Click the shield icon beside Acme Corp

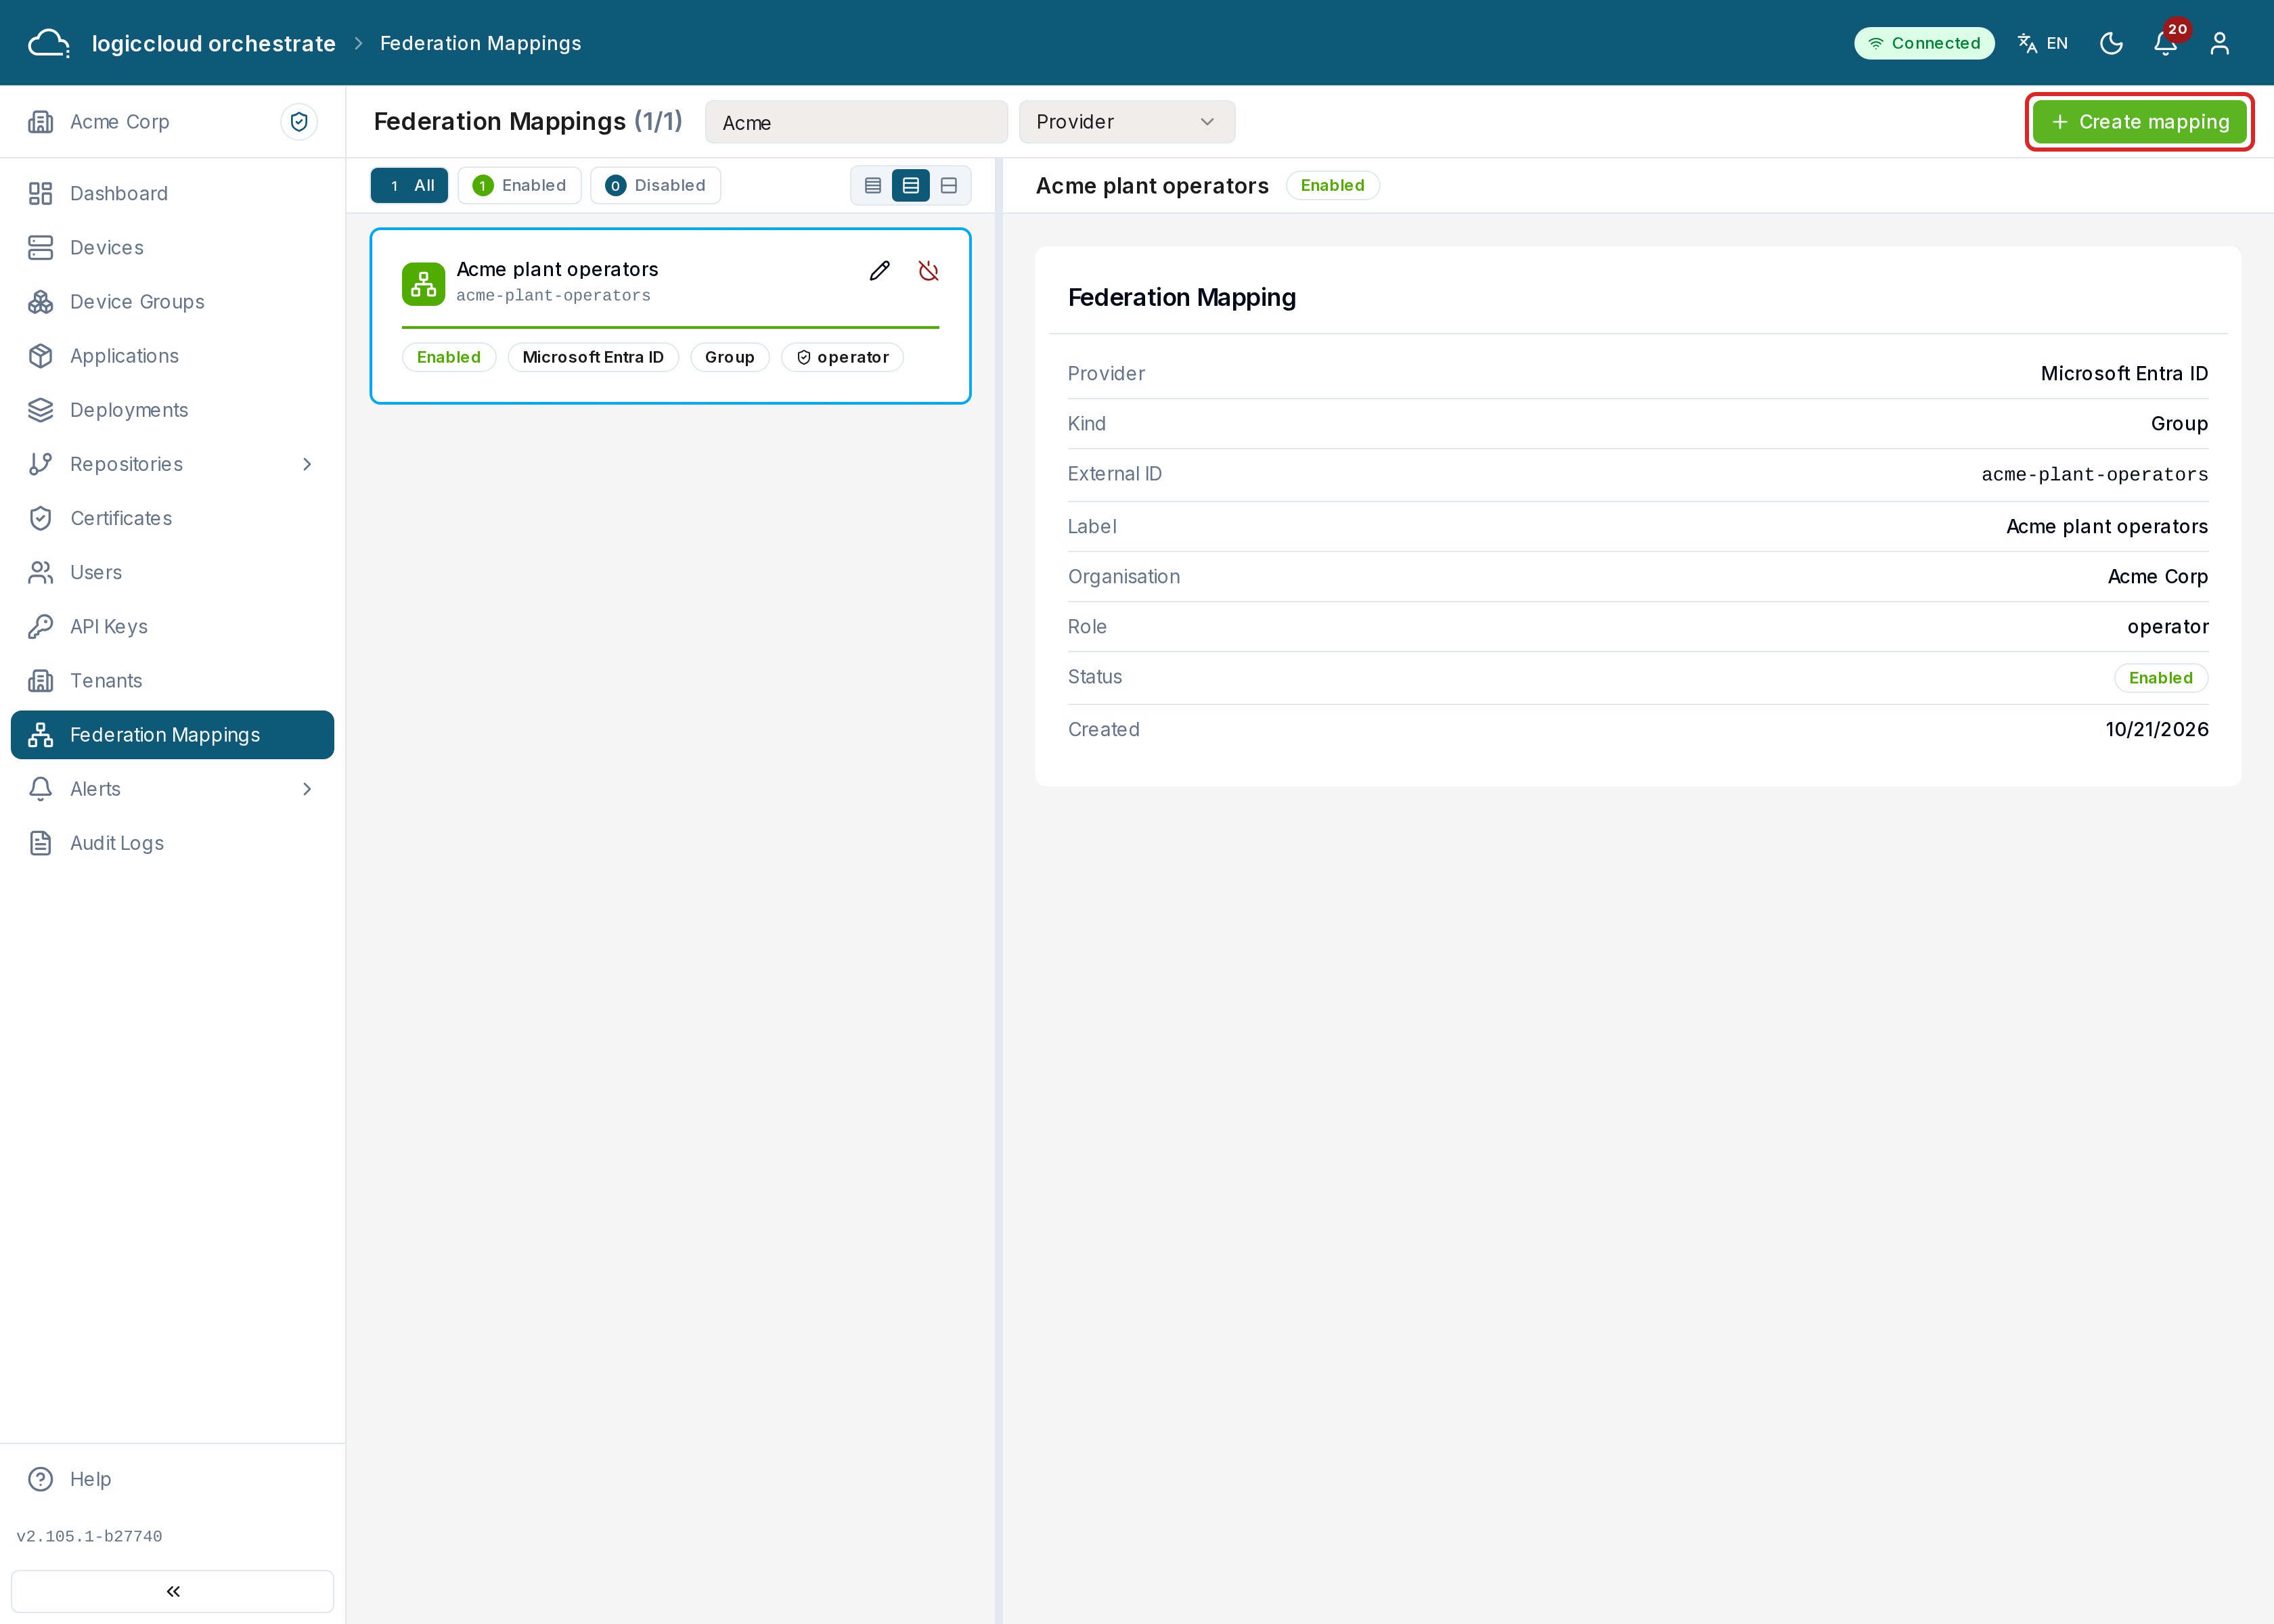299,122
